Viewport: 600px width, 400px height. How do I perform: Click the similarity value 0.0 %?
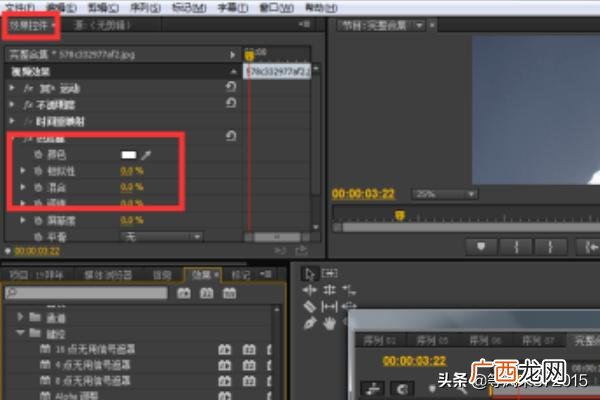132,171
